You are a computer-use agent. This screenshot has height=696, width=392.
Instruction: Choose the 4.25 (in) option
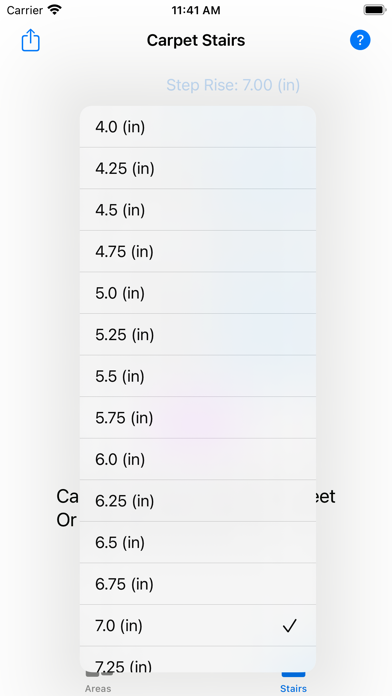(x=198, y=168)
